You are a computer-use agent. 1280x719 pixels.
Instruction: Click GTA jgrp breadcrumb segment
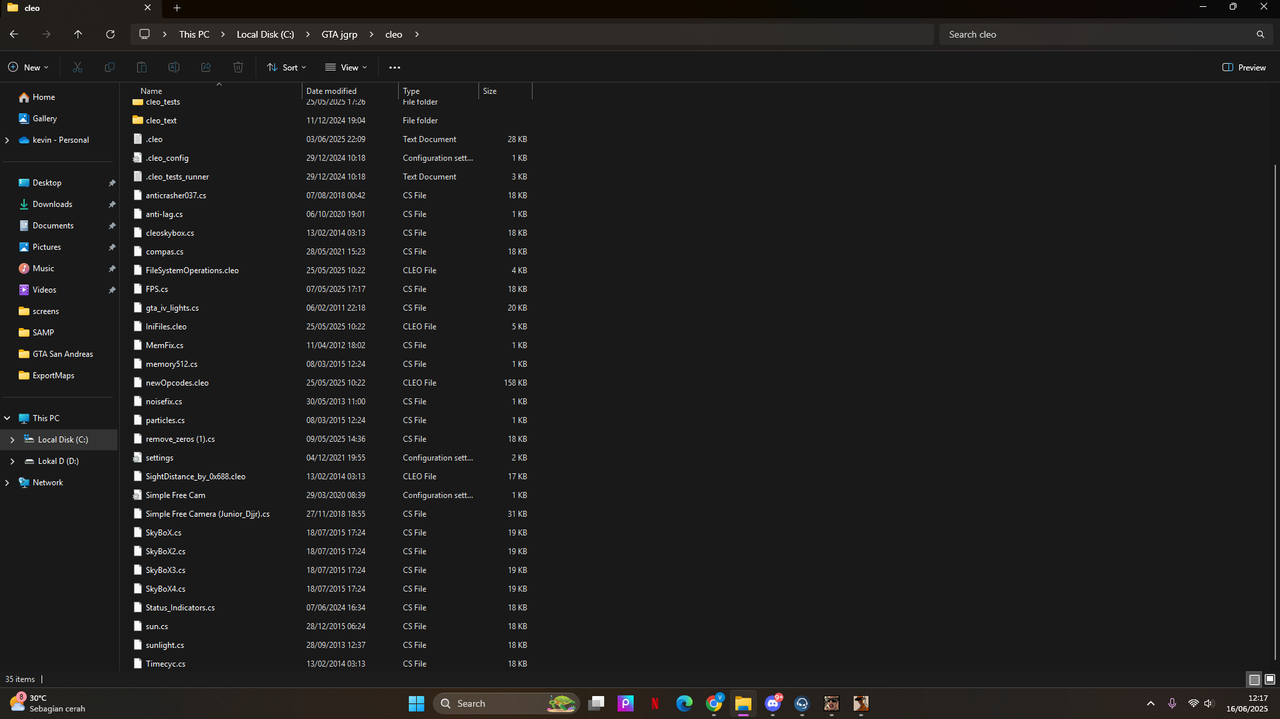point(337,34)
